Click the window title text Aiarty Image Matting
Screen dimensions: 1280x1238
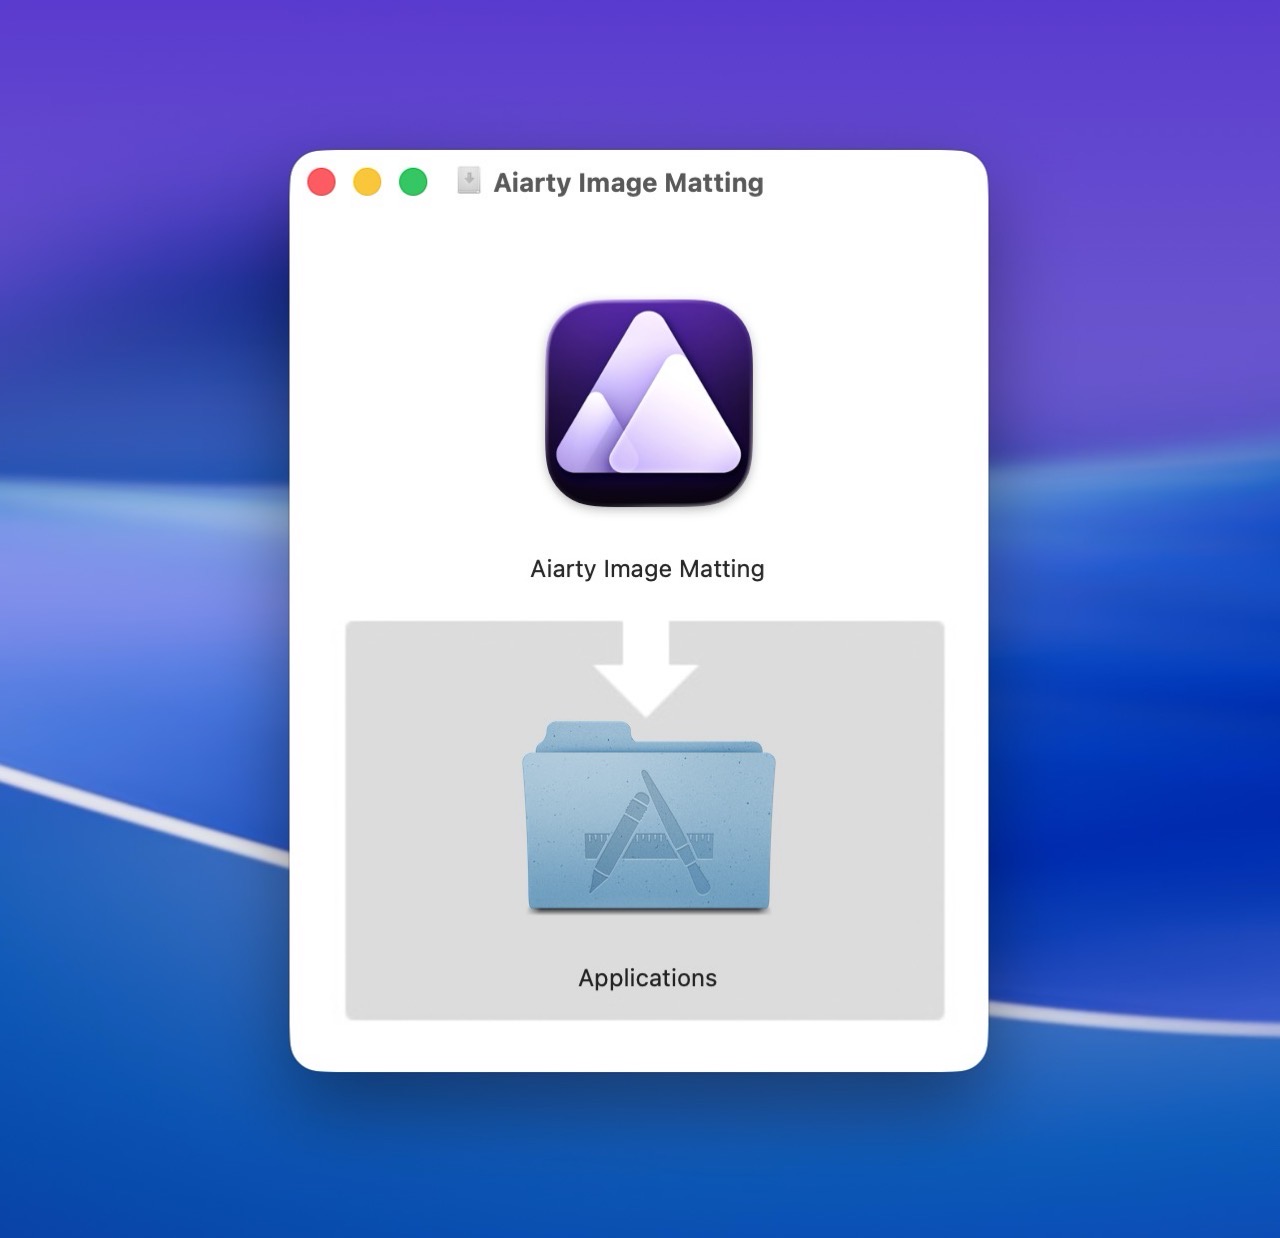tap(628, 183)
